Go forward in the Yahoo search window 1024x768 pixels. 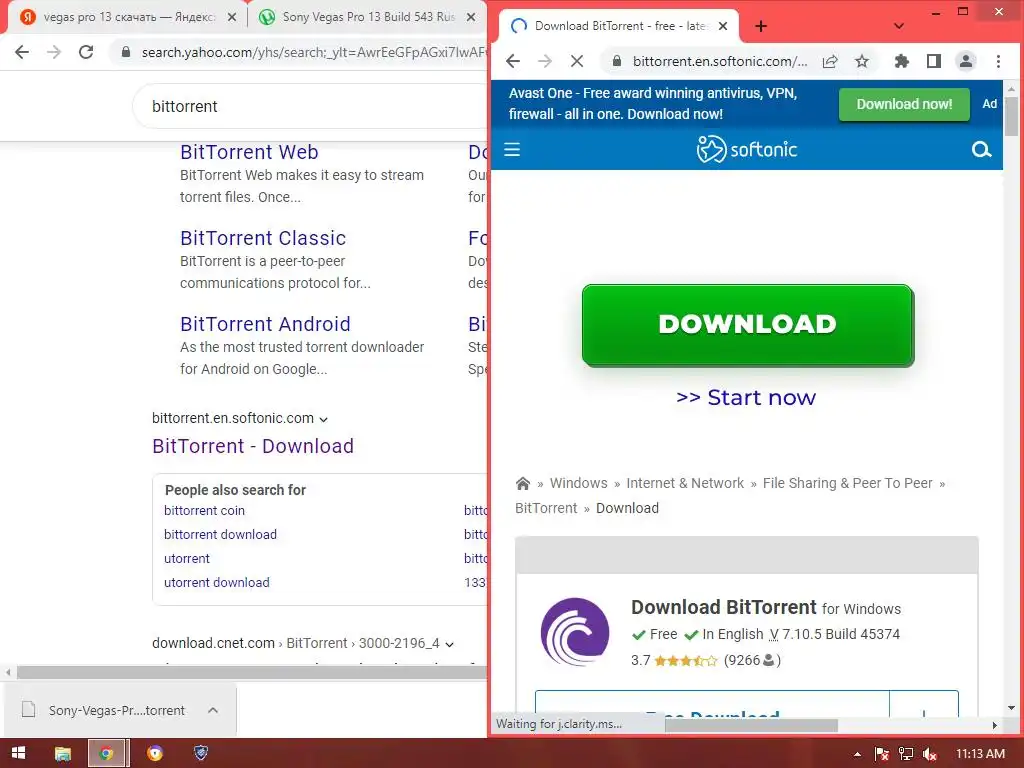[54, 52]
